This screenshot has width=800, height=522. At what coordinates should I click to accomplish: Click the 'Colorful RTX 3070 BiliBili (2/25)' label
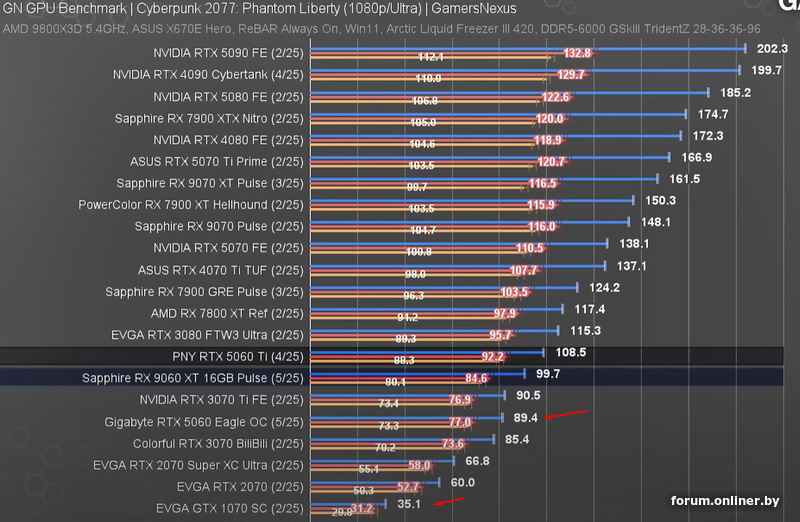click(218, 444)
